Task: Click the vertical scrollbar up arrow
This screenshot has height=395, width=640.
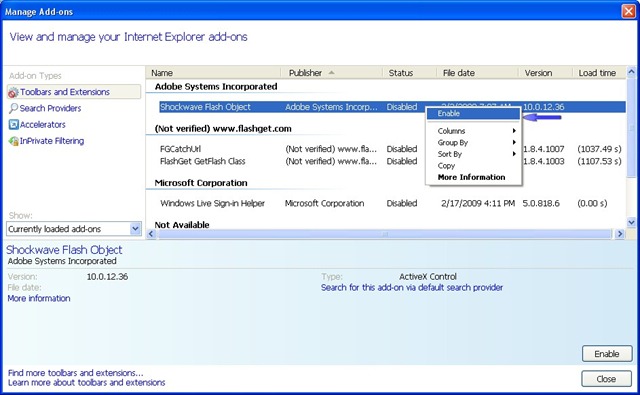Action: point(631,72)
